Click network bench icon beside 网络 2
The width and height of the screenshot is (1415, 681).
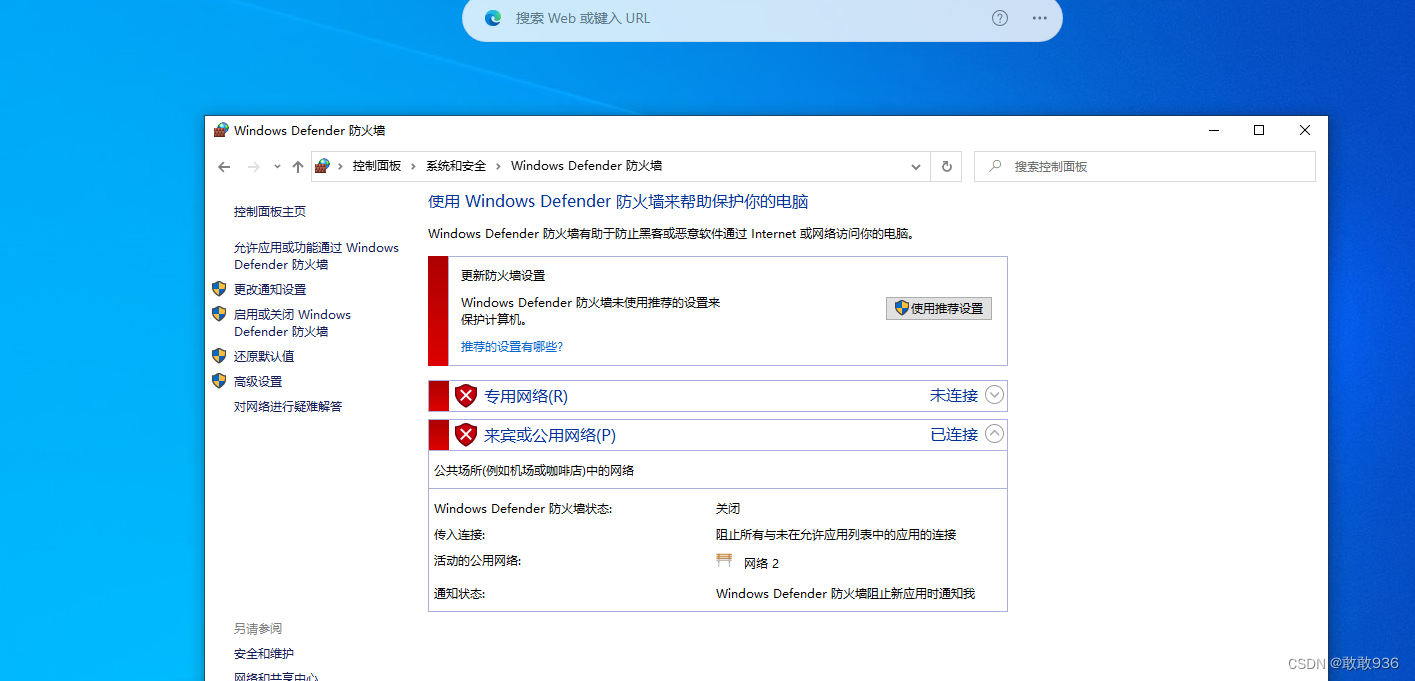pos(725,561)
